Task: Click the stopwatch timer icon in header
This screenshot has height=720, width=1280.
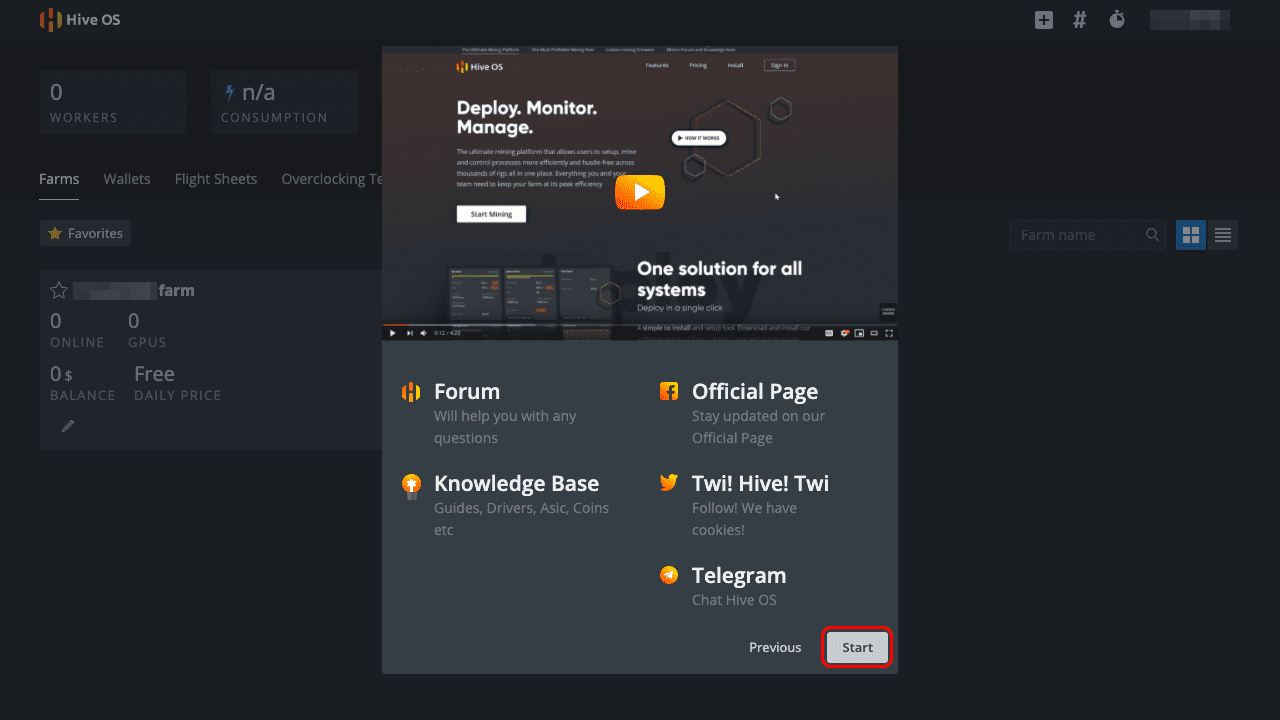Action: coord(1117,20)
